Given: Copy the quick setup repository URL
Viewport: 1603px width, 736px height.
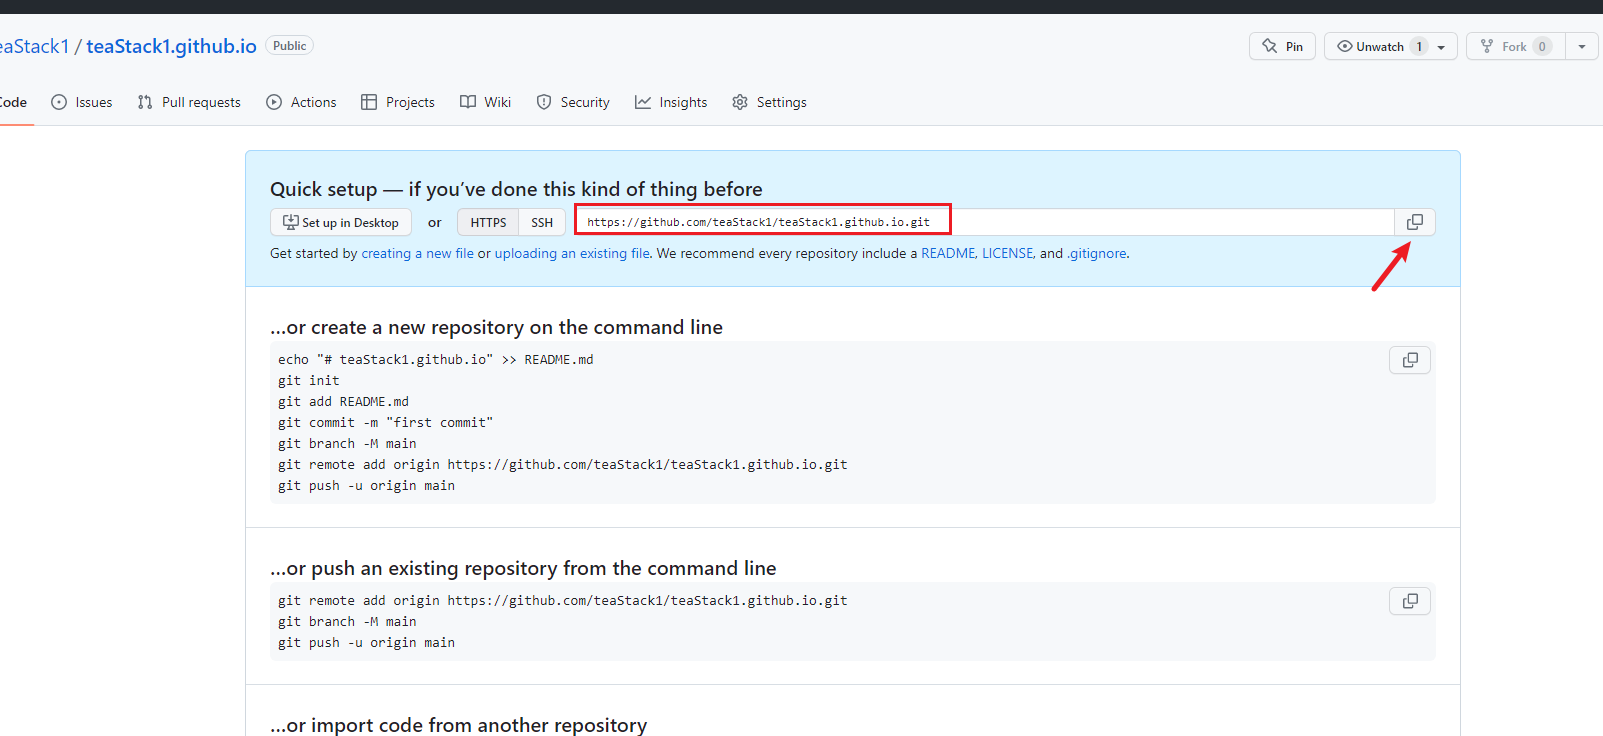Looking at the screenshot, I should pyautogui.click(x=1415, y=222).
